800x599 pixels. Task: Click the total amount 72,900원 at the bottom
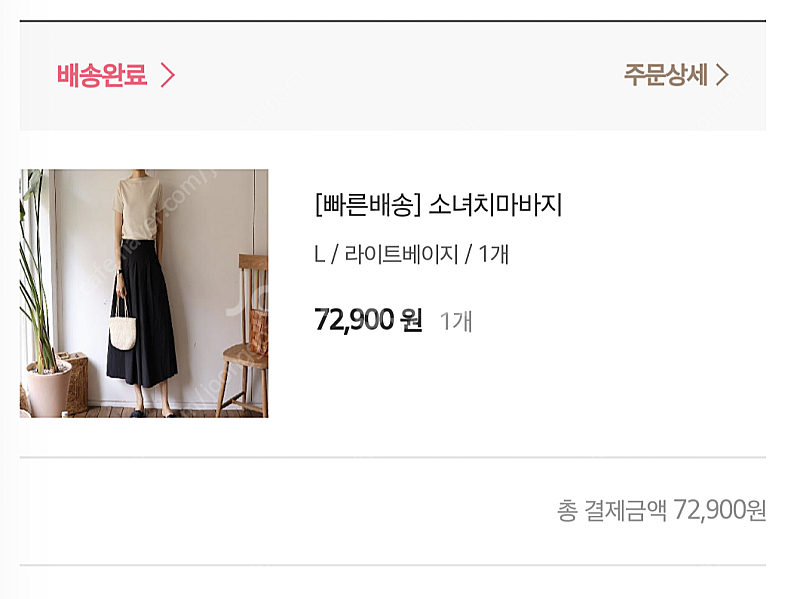coord(720,510)
